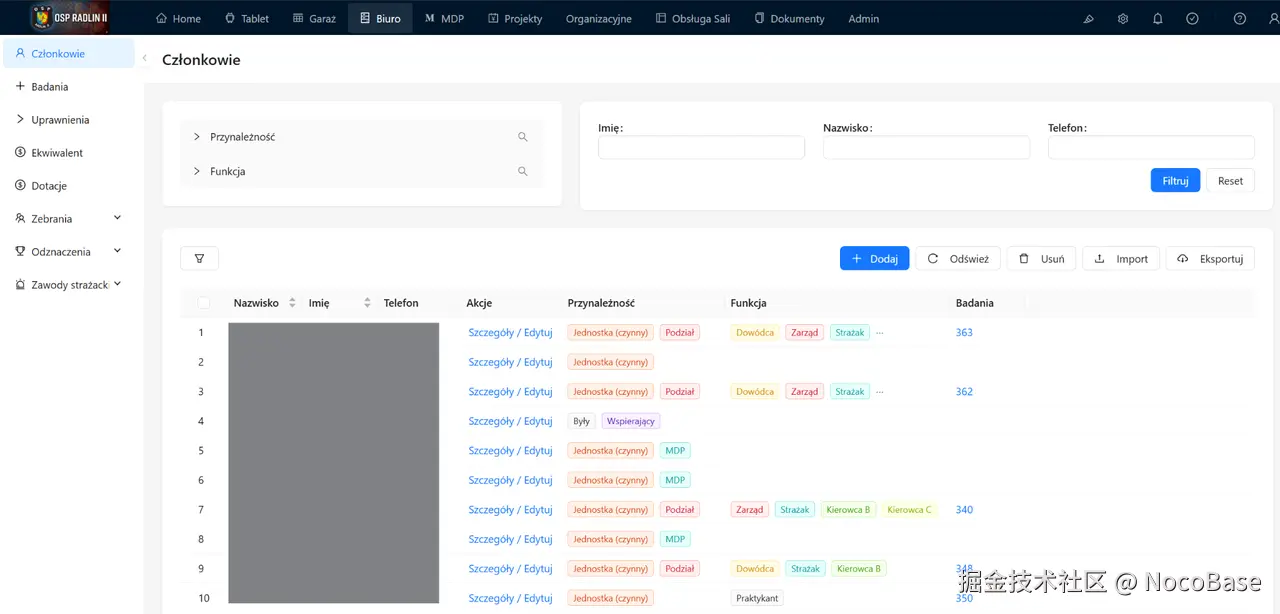Open Szczegóły for row 7
The height and width of the screenshot is (614, 1280).
[x=491, y=510]
